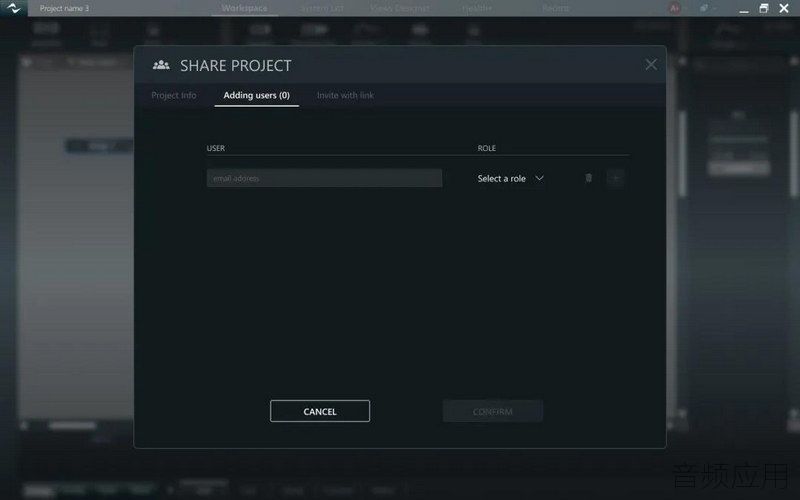The image size is (800, 500).
Task: Add another user row with plus icon
Action: [615, 178]
